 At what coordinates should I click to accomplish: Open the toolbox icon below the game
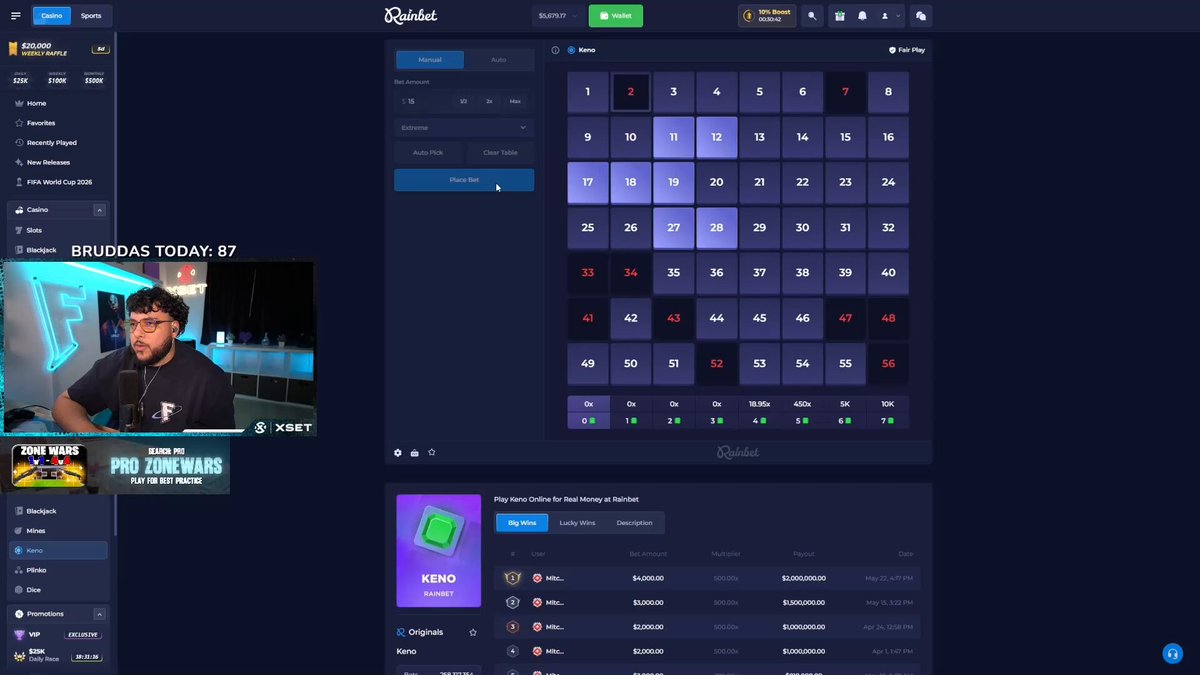415,453
